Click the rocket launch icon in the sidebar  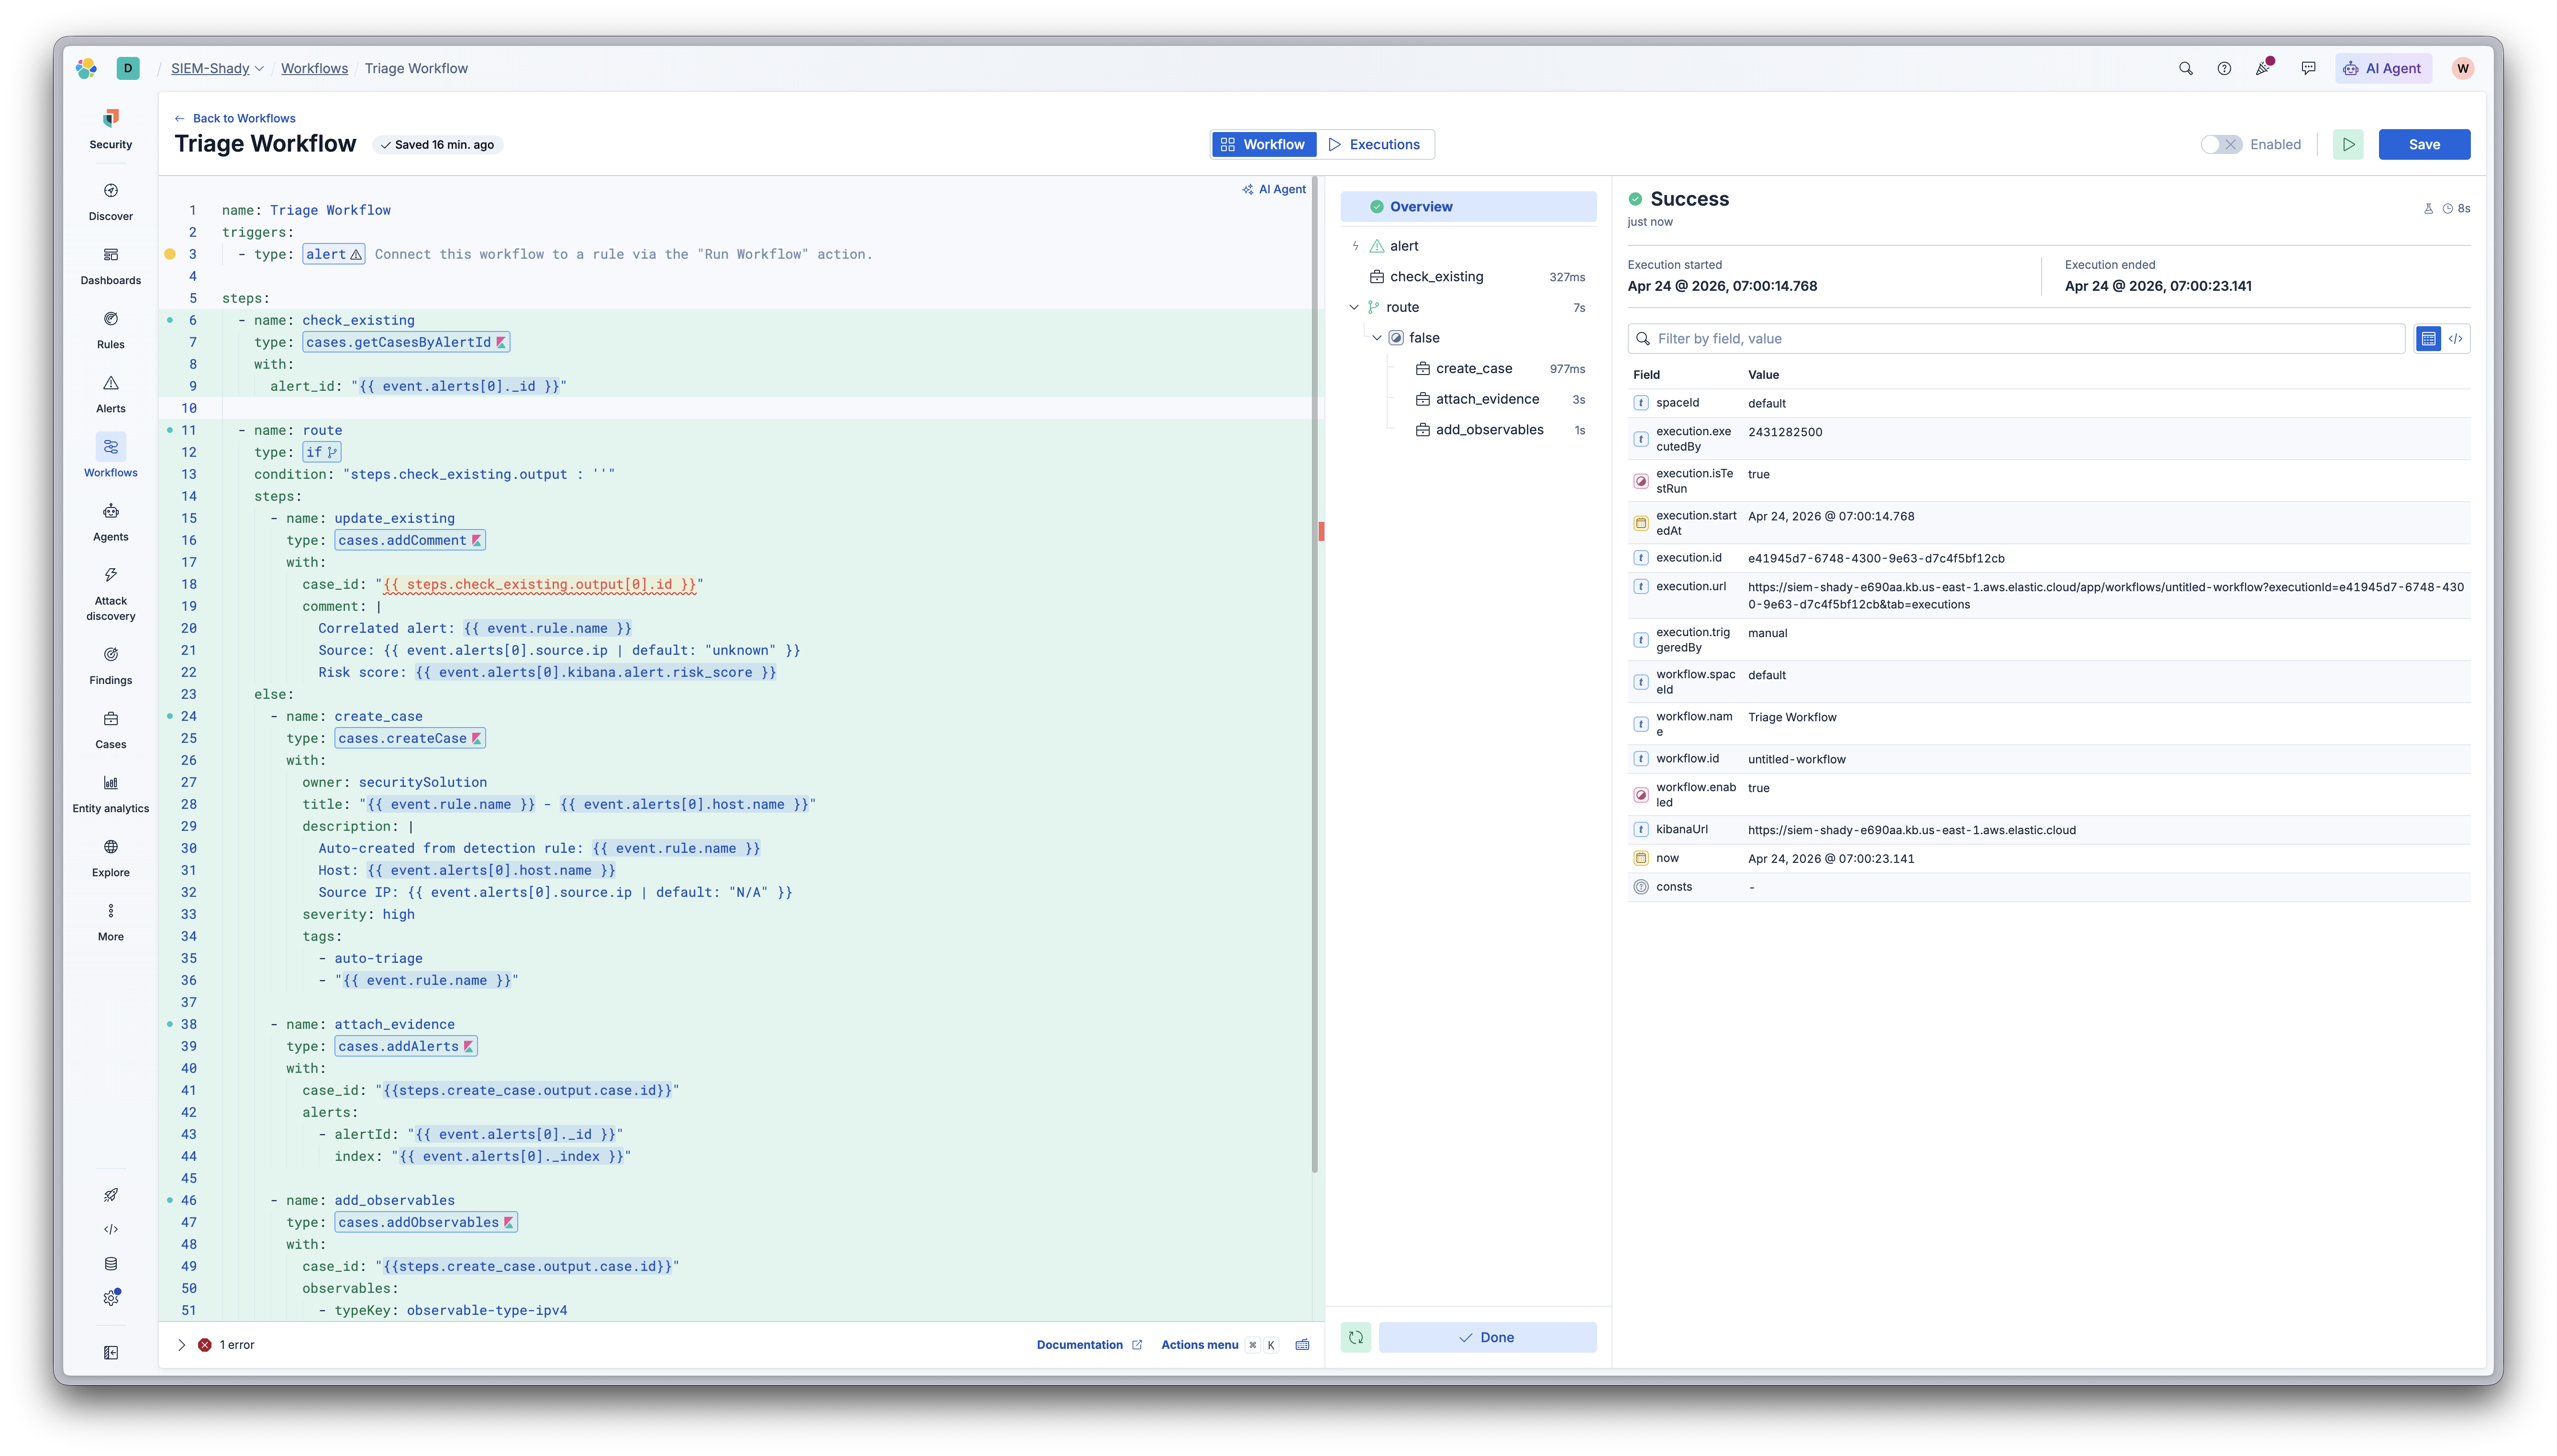click(x=111, y=1195)
